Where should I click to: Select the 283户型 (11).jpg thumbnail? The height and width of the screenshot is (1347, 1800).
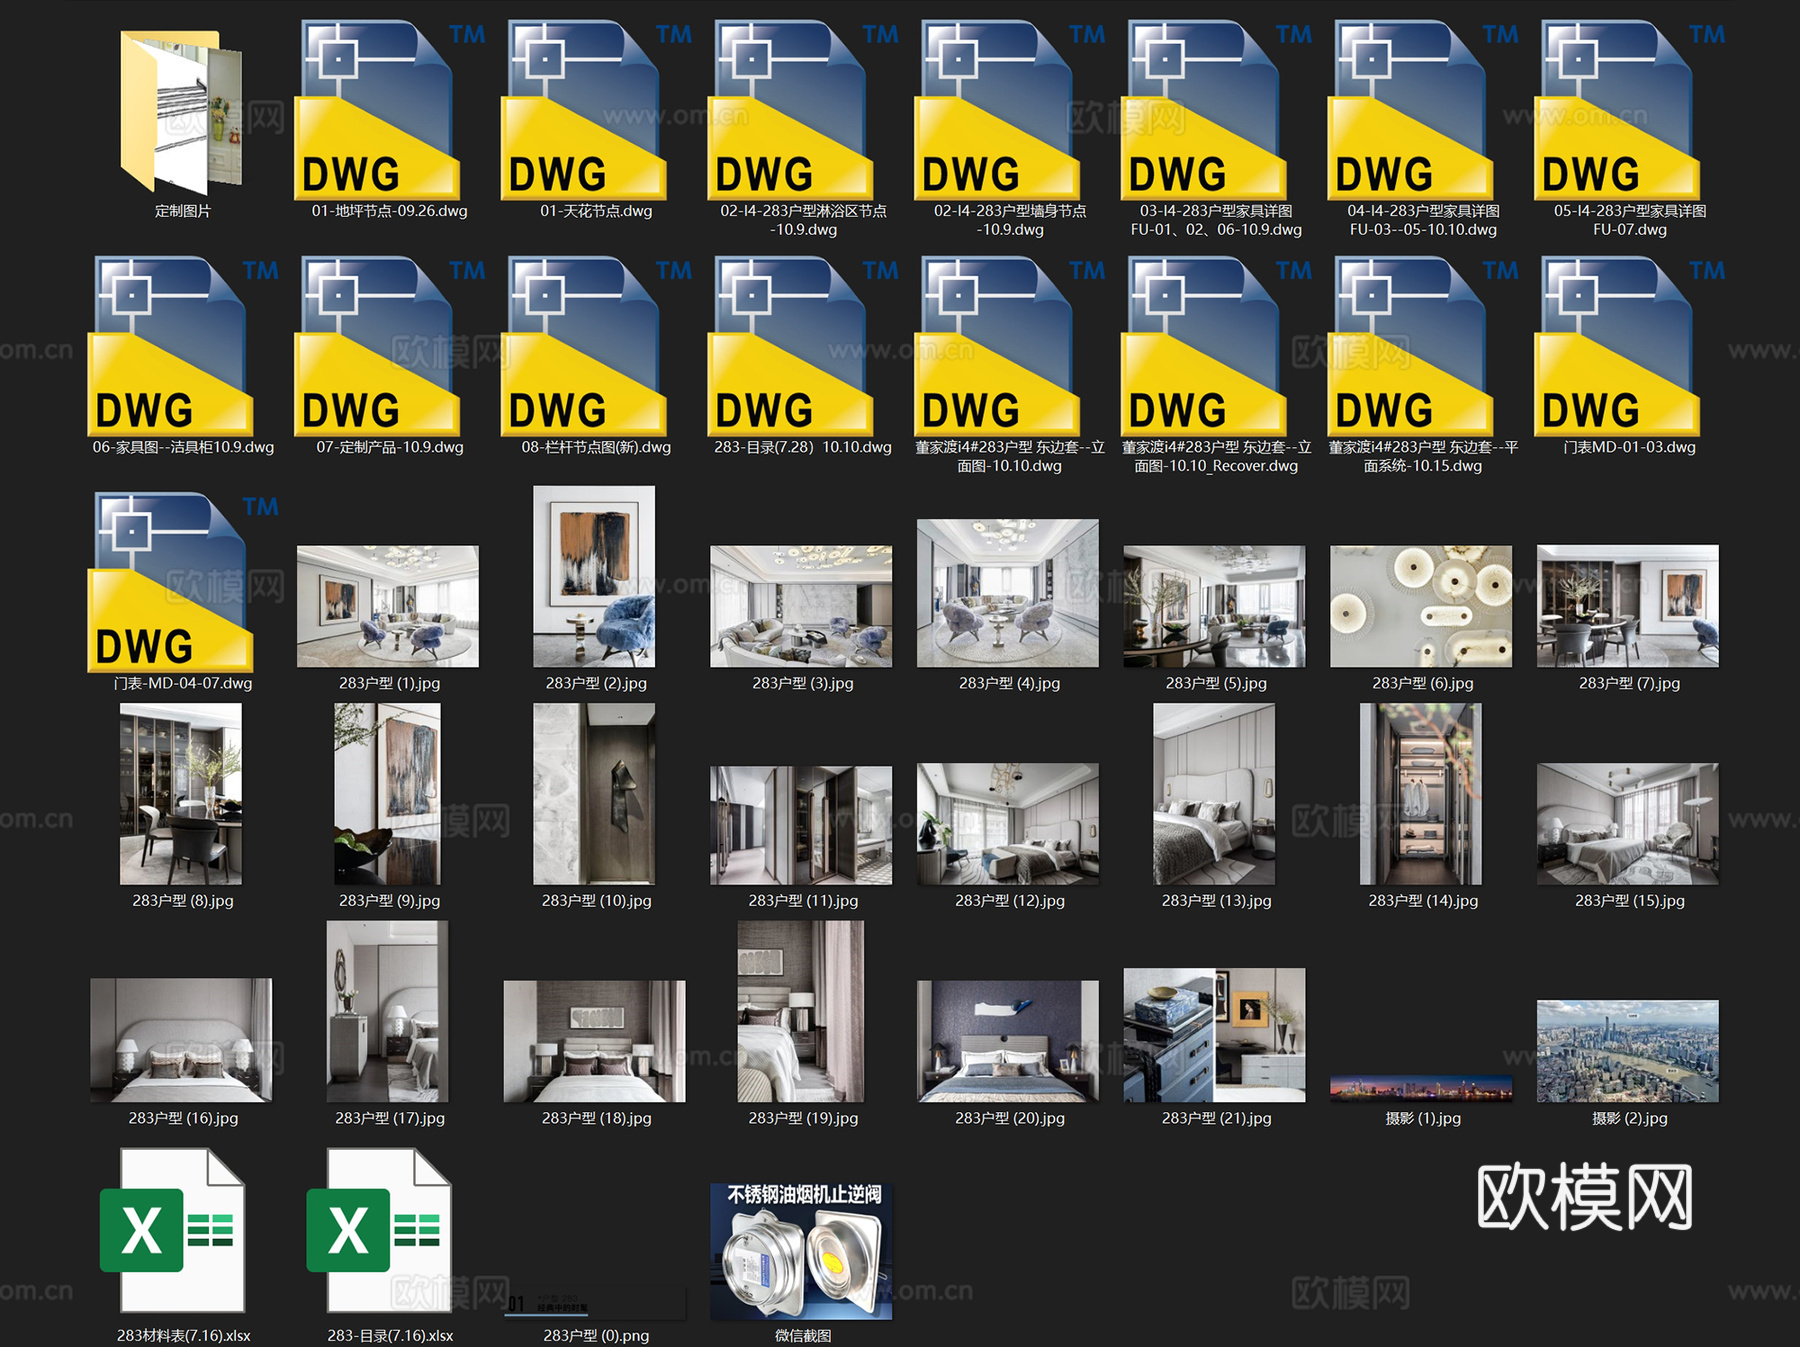coord(801,825)
